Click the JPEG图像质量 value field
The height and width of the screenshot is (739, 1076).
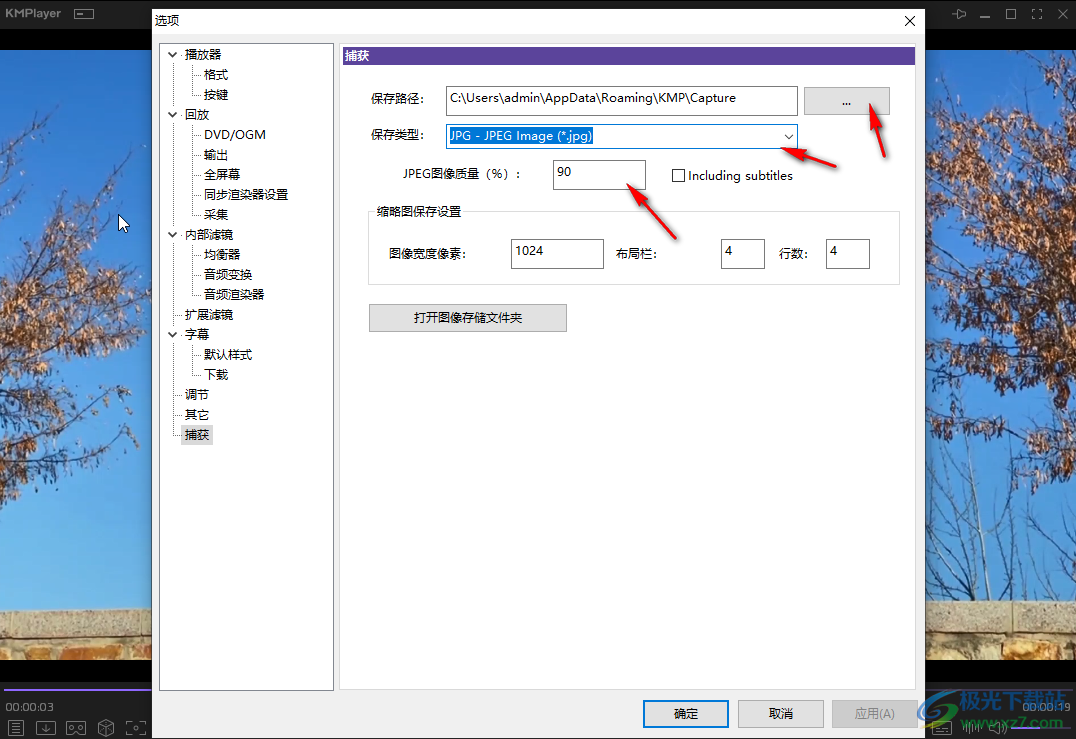click(599, 175)
